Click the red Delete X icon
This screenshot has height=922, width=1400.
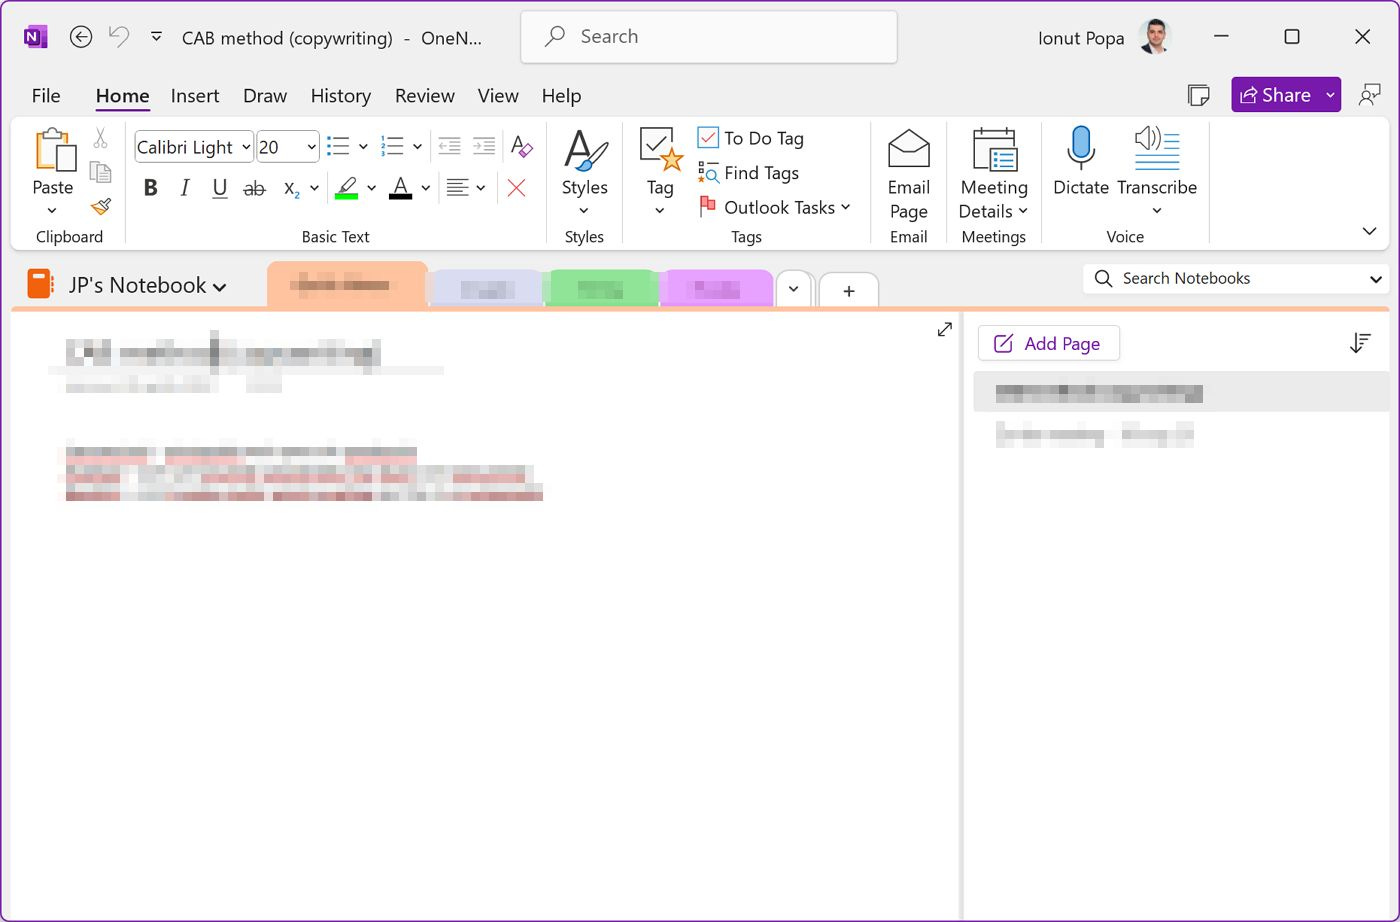[x=517, y=188]
